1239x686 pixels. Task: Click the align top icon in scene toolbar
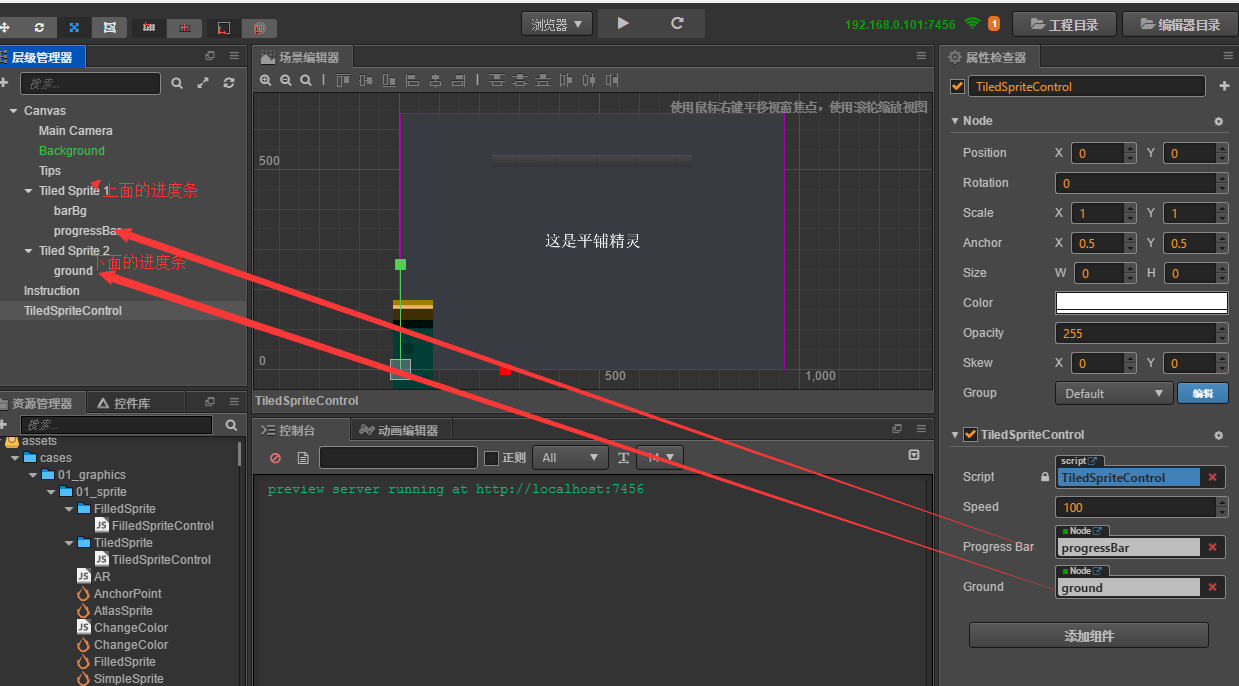click(x=343, y=80)
